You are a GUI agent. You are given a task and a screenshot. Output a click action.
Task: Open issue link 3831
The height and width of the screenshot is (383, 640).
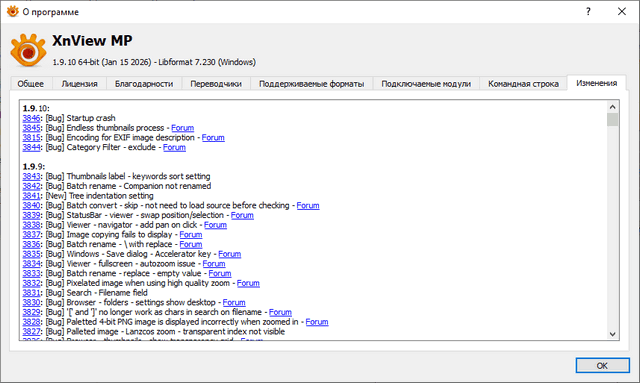[x=31, y=293]
